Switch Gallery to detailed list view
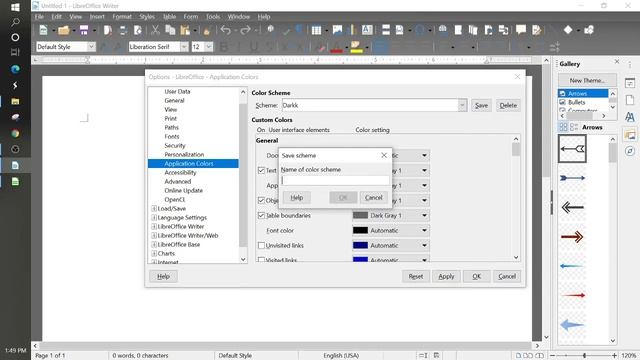This screenshot has height=360, width=640. click(x=574, y=127)
